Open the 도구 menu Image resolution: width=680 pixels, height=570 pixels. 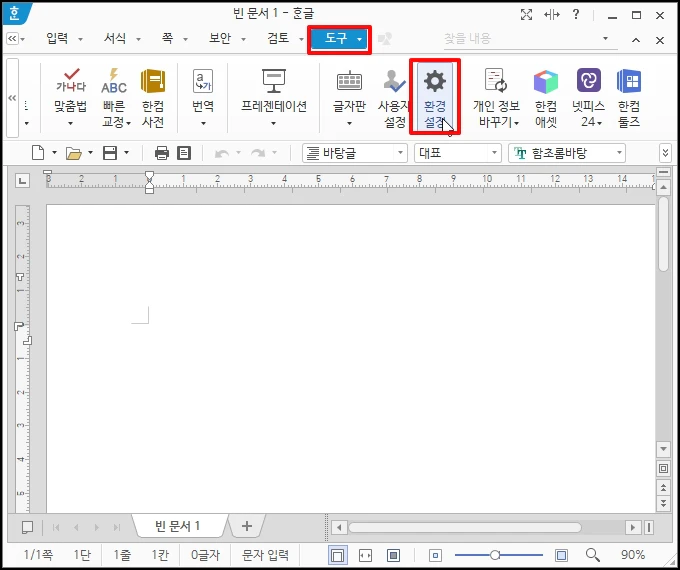click(339, 39)
